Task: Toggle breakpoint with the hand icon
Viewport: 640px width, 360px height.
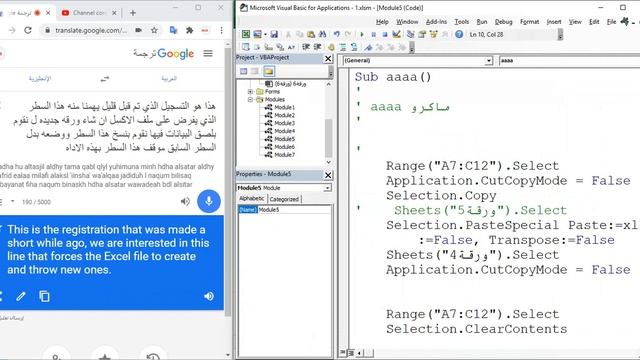Action: coord(331,47)
